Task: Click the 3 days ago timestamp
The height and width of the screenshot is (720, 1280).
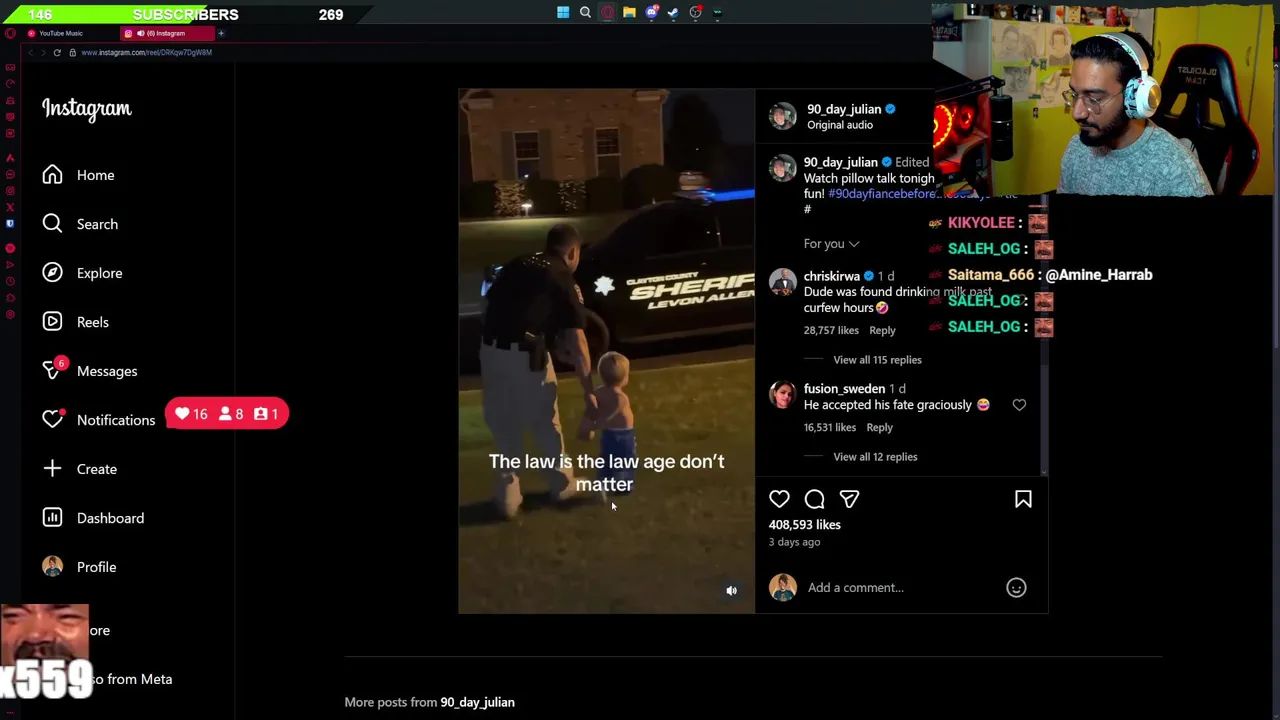Action: pyautogui.click(x=794, y=542)
